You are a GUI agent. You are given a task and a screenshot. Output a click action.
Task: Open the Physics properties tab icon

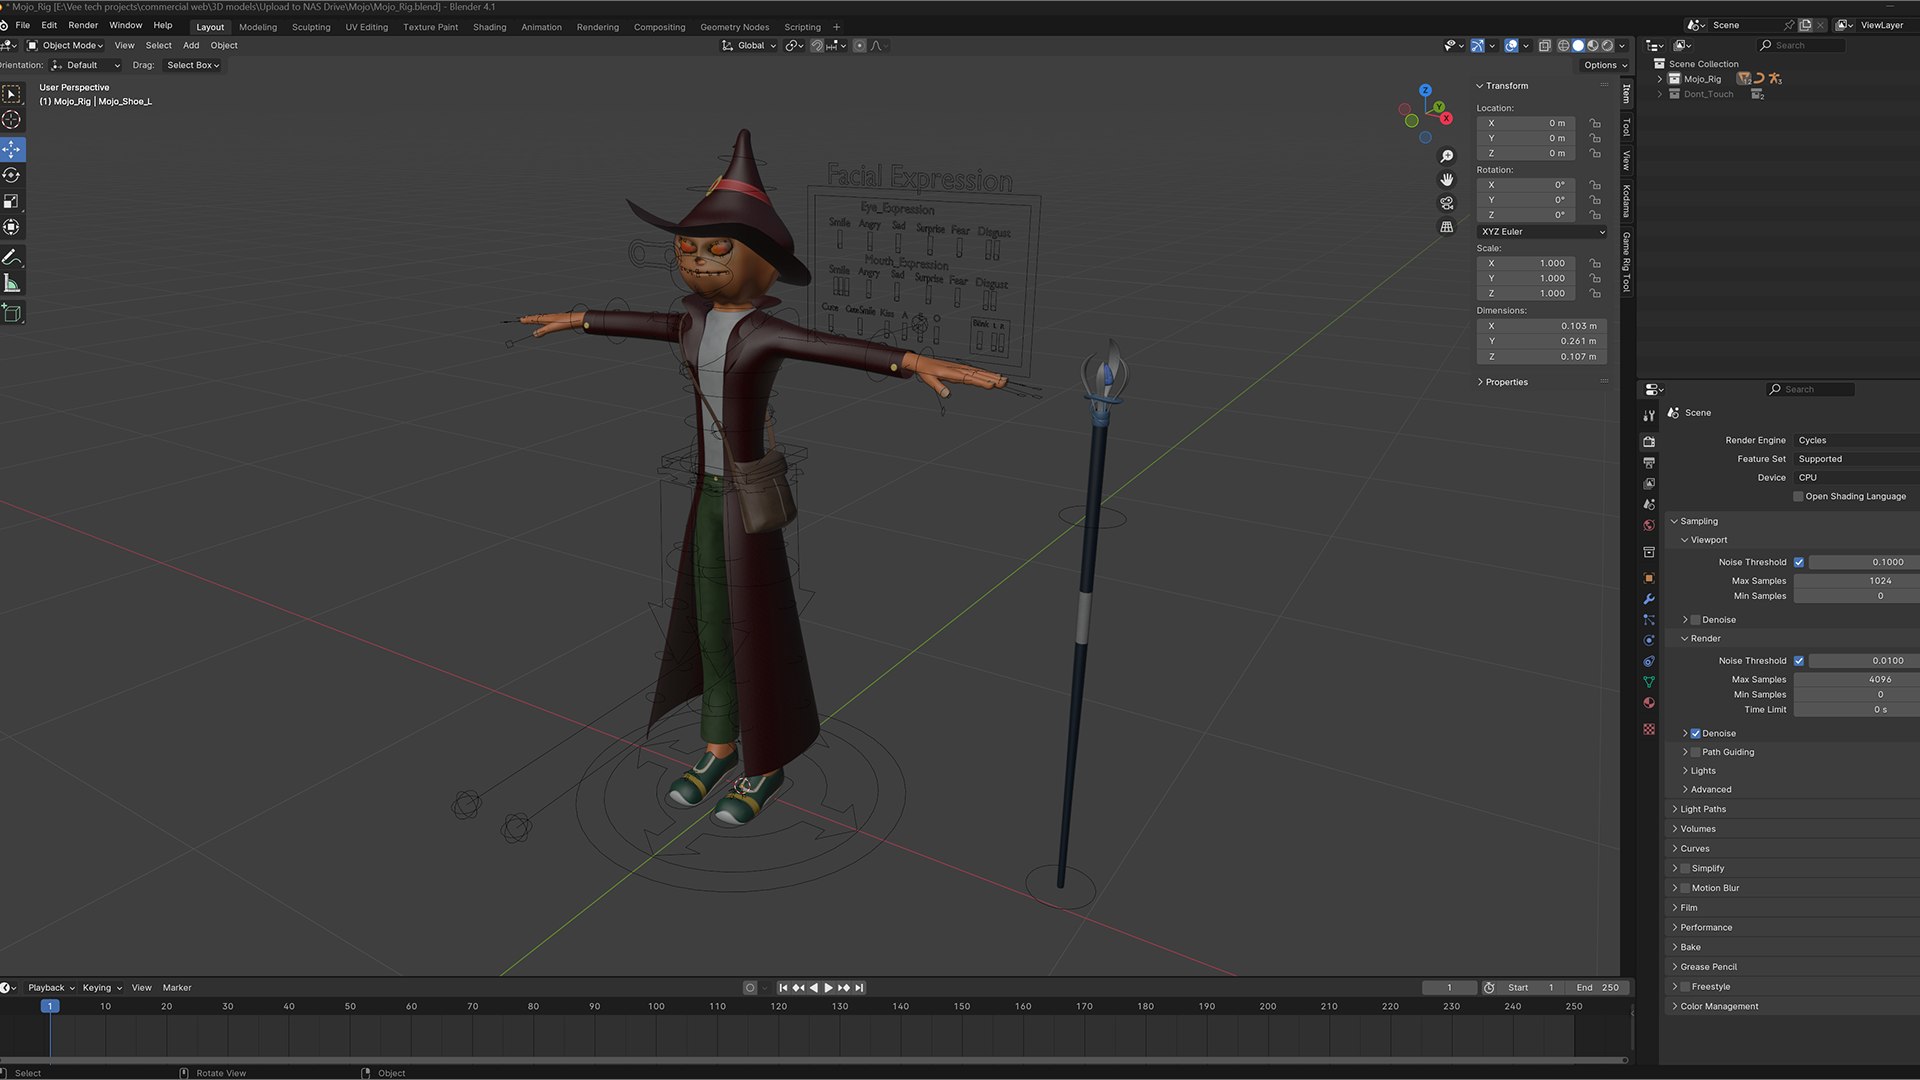[1649, 641]
